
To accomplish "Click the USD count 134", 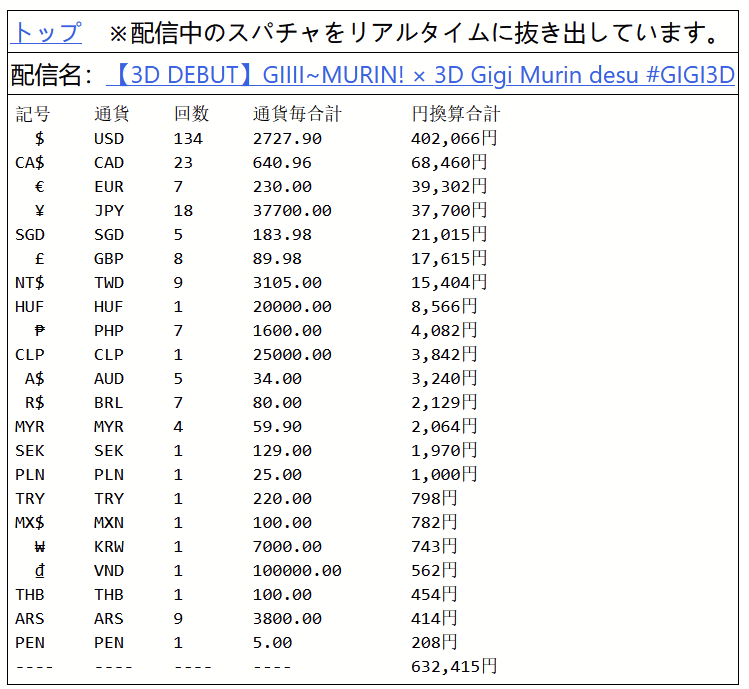I will 188,139.
